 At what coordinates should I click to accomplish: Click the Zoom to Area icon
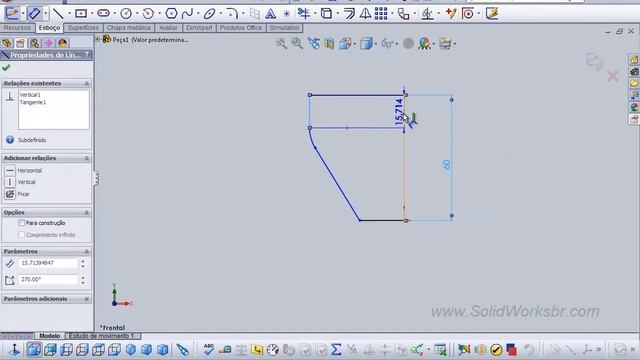(x=297, y=43)
